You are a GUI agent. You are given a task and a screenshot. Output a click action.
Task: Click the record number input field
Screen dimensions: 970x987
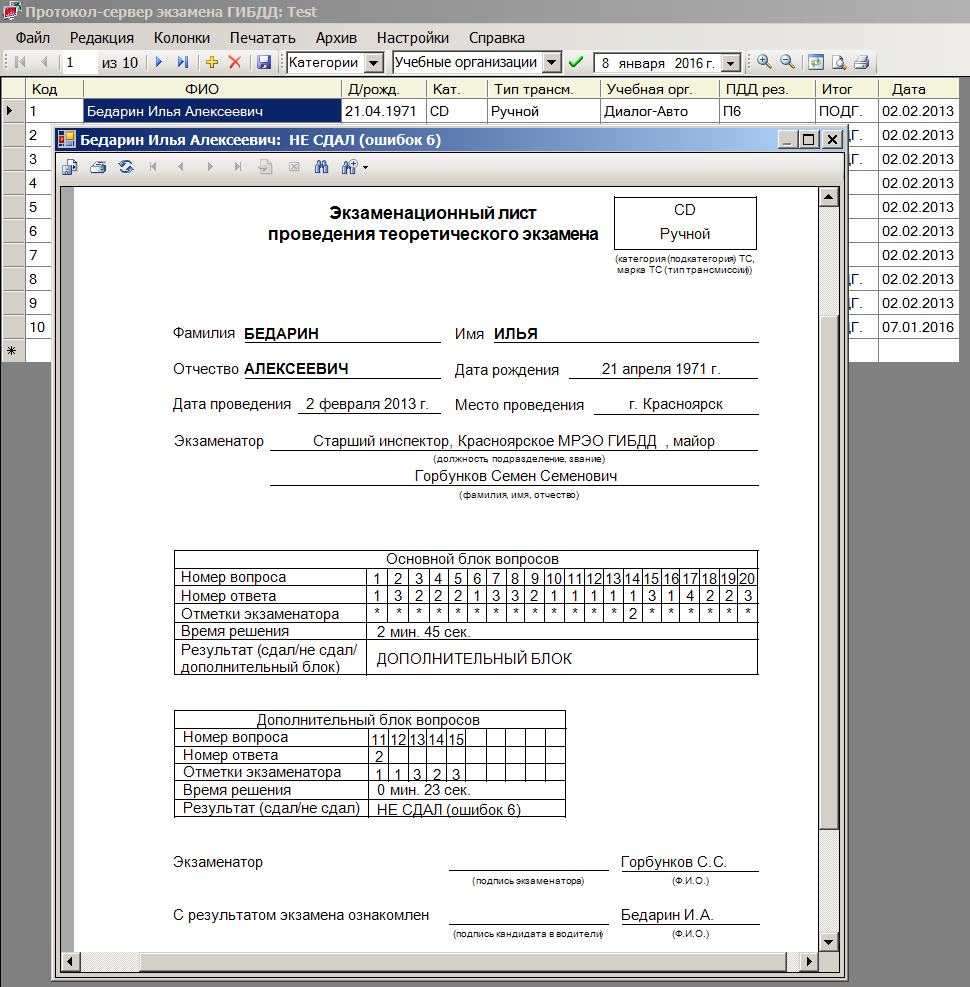click(x=80, y=62)
